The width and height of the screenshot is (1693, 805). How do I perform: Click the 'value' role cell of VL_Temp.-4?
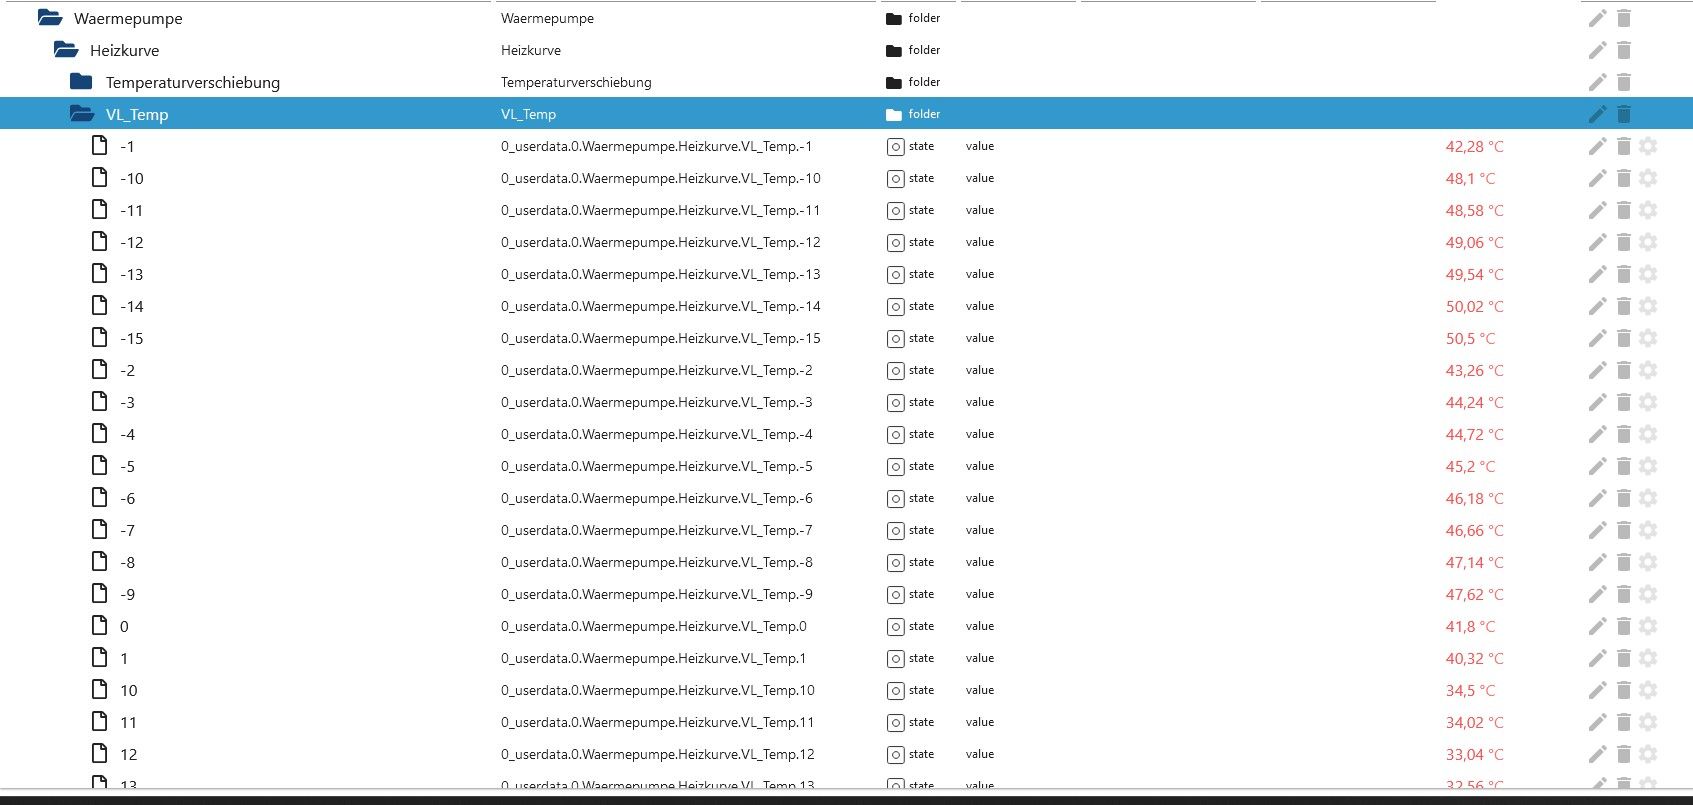coord(980,434)
